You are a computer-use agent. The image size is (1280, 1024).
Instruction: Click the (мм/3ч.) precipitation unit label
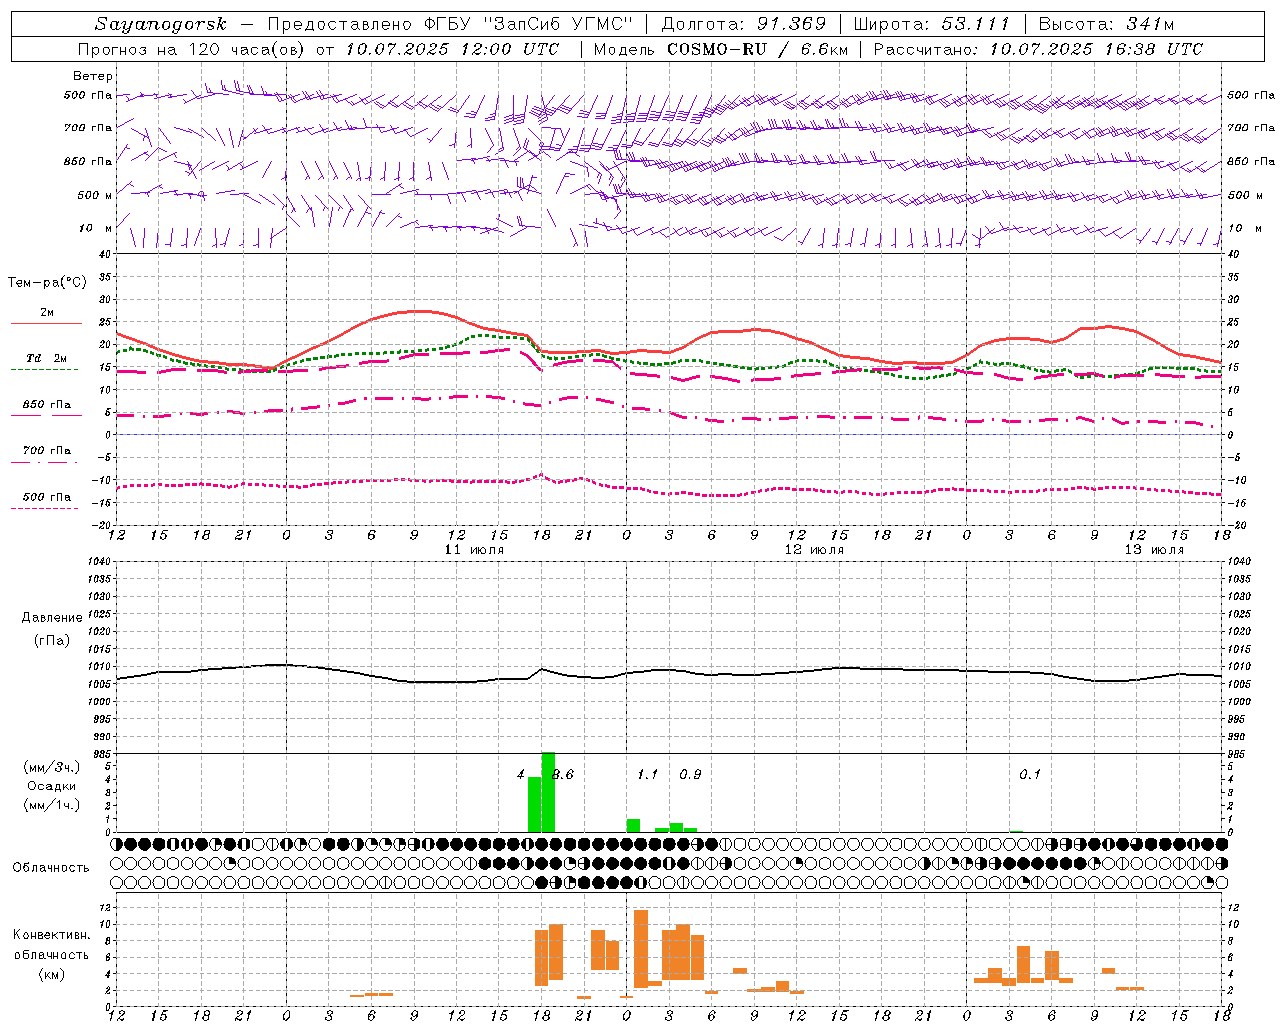(52, 767)
